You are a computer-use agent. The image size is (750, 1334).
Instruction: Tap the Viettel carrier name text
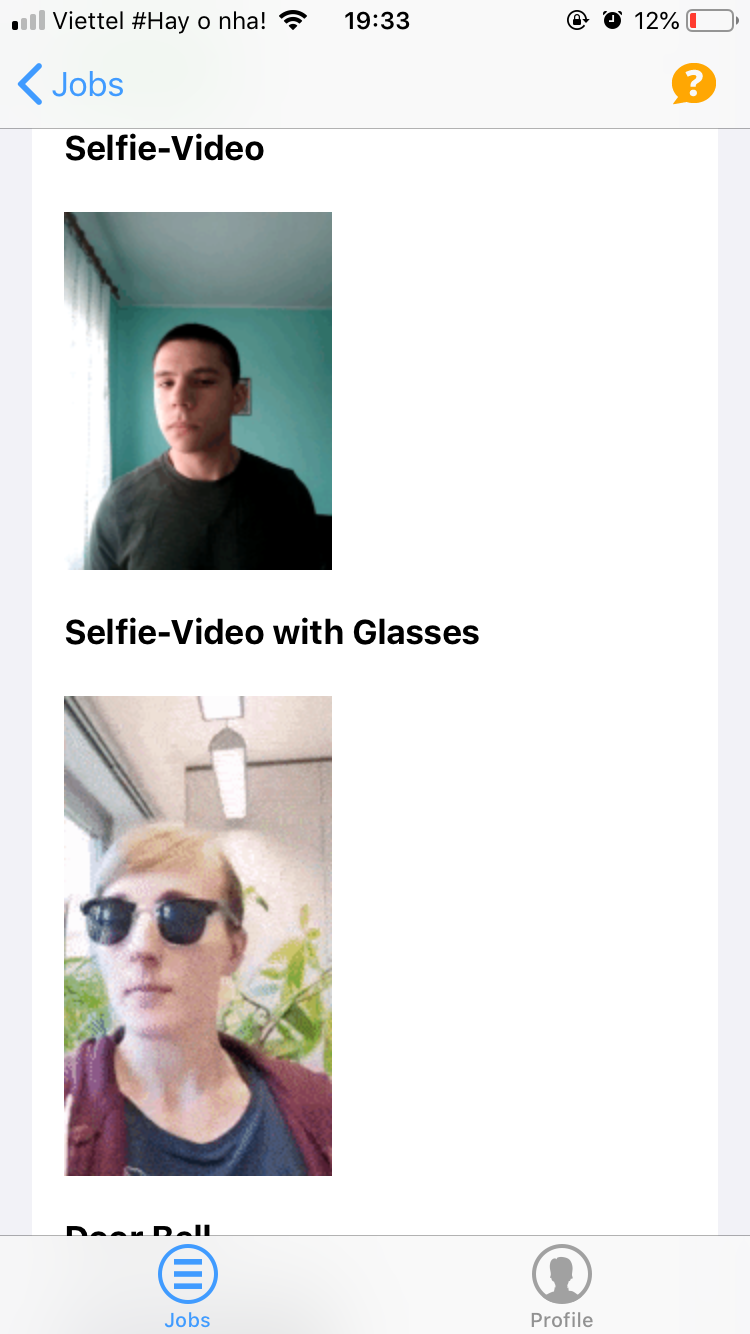point(160,20)
